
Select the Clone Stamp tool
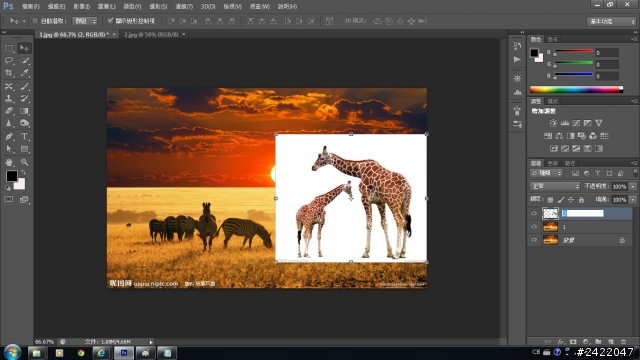pyautogui.click(x=9, y=98)
